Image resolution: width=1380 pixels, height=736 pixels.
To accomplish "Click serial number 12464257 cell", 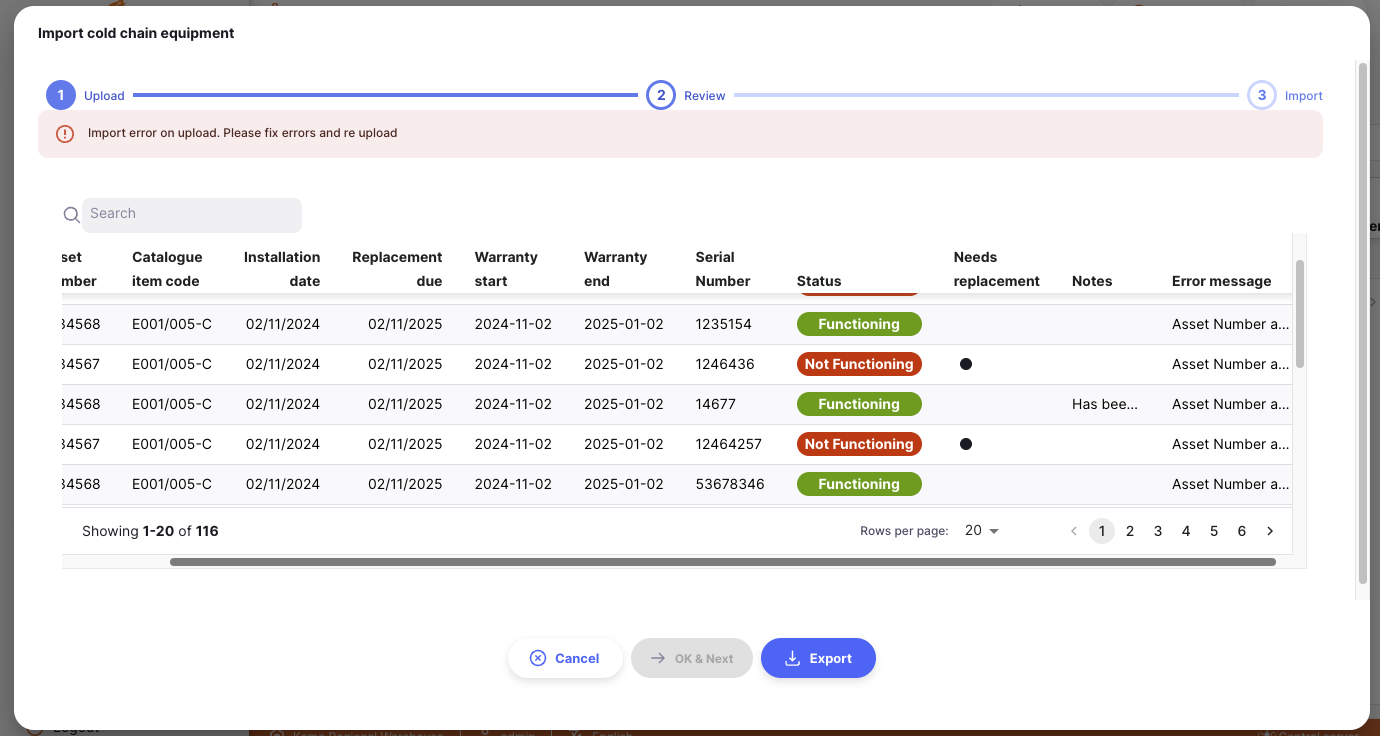I will [728, 444].
